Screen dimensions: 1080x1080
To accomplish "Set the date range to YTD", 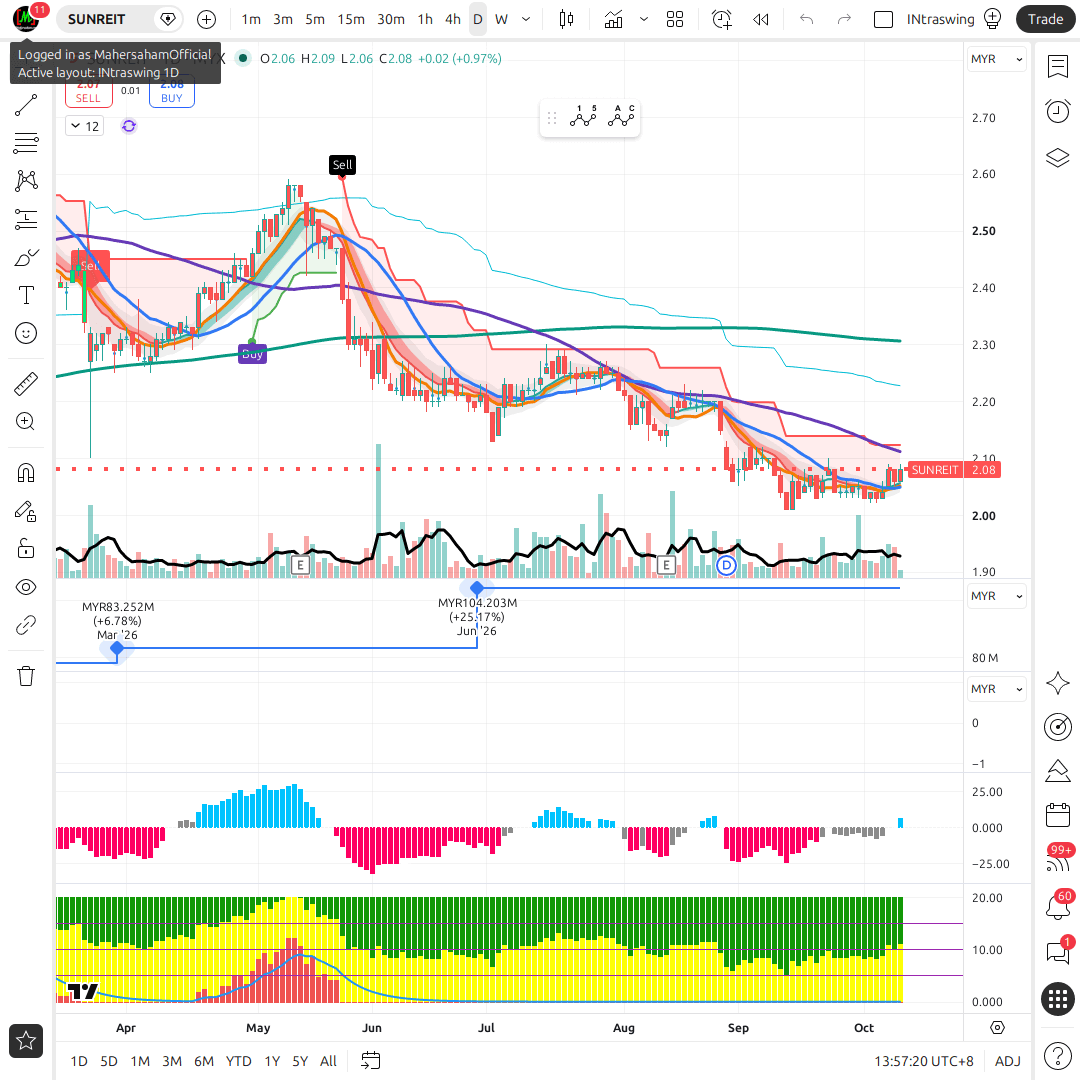I will pos(238,1061).
